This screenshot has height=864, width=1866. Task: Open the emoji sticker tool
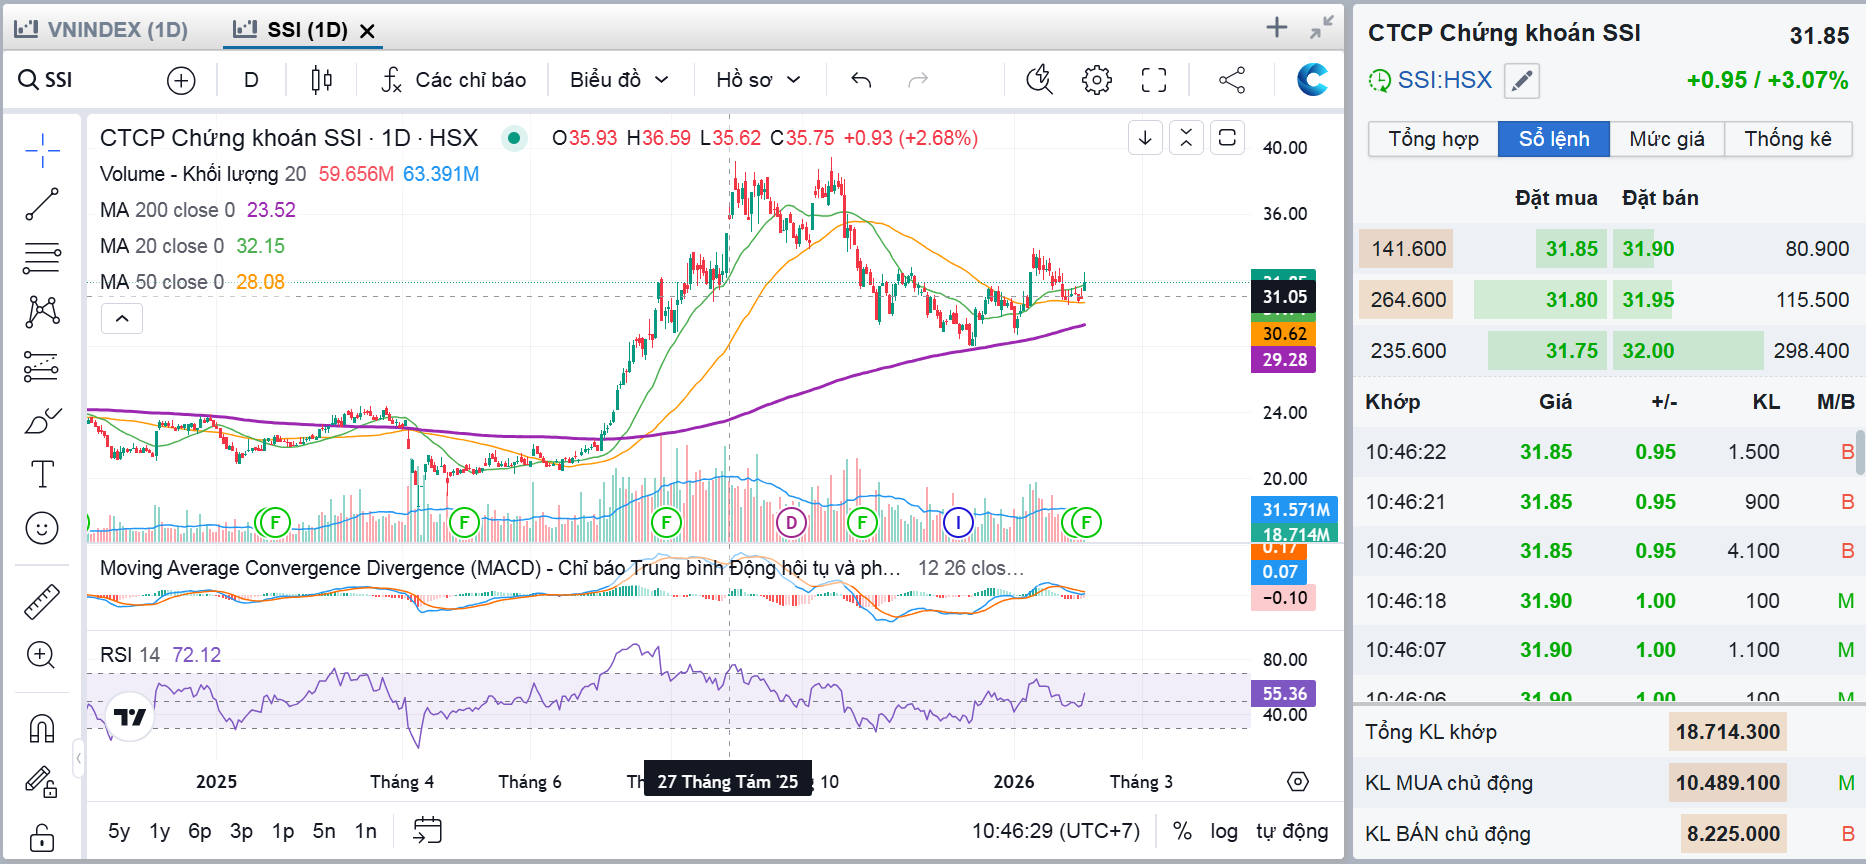click(x=42, y=528)
